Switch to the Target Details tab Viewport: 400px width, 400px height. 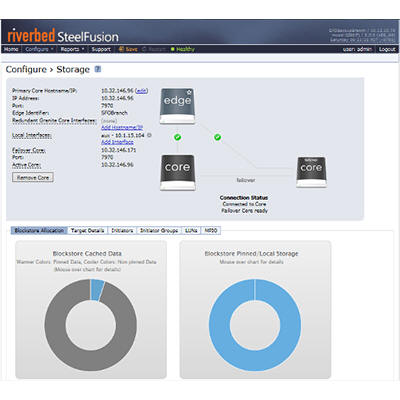[88, 230]
